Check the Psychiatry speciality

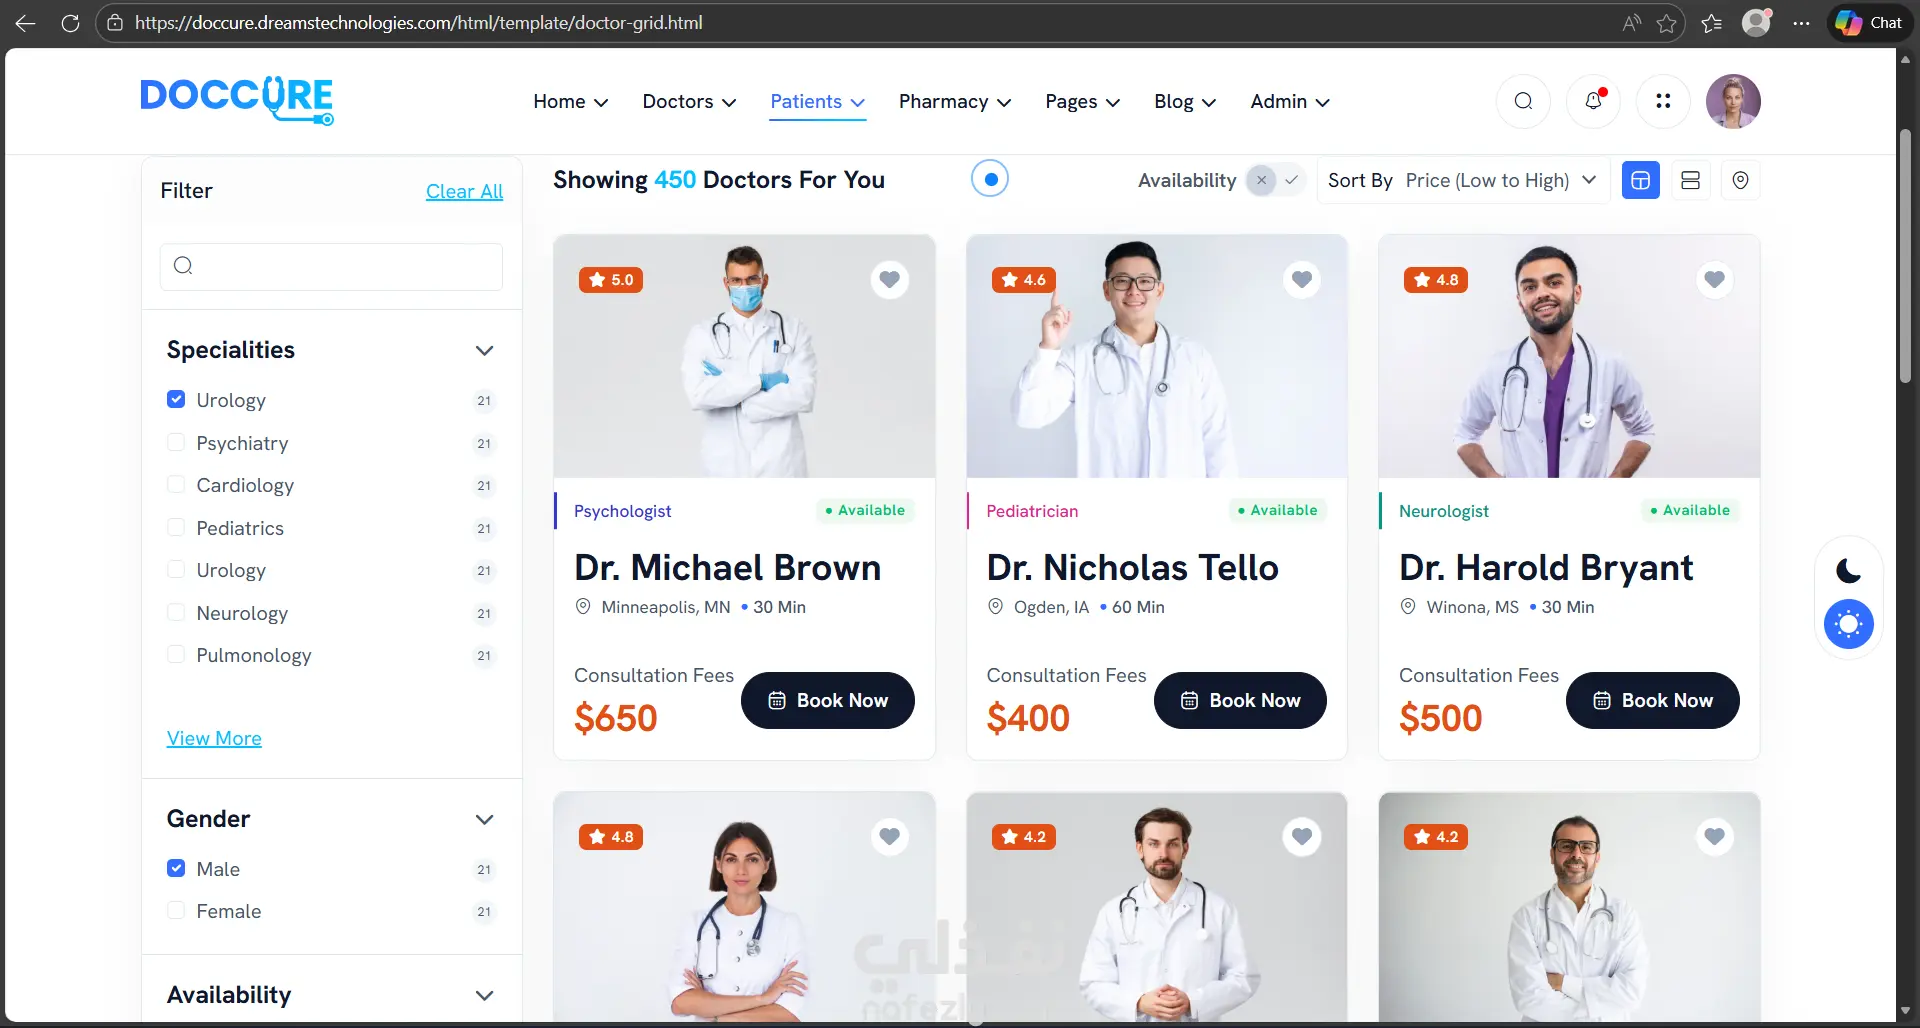(176, 442)
